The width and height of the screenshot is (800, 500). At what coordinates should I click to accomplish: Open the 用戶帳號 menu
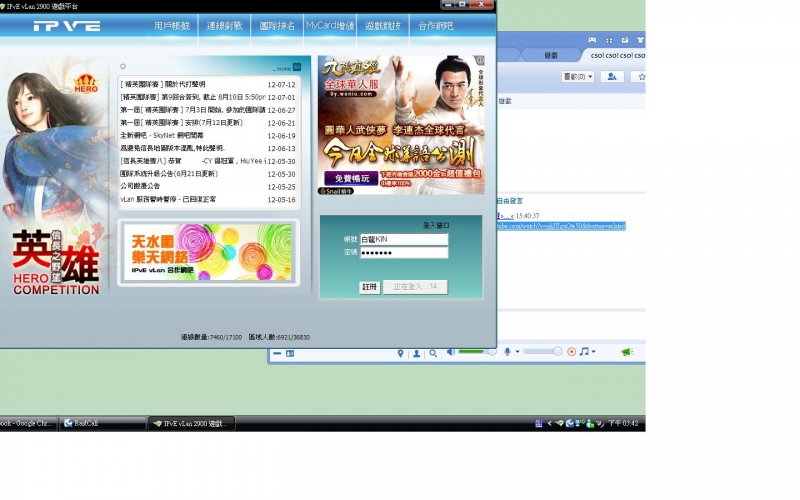coord(172,26)
